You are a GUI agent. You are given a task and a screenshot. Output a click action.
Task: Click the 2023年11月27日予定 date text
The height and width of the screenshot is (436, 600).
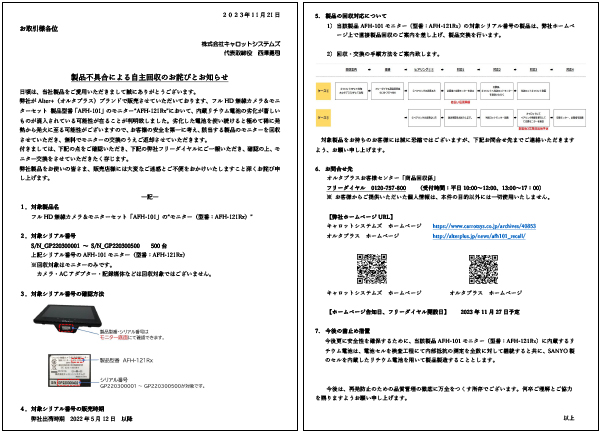click(x=490, y=312)
